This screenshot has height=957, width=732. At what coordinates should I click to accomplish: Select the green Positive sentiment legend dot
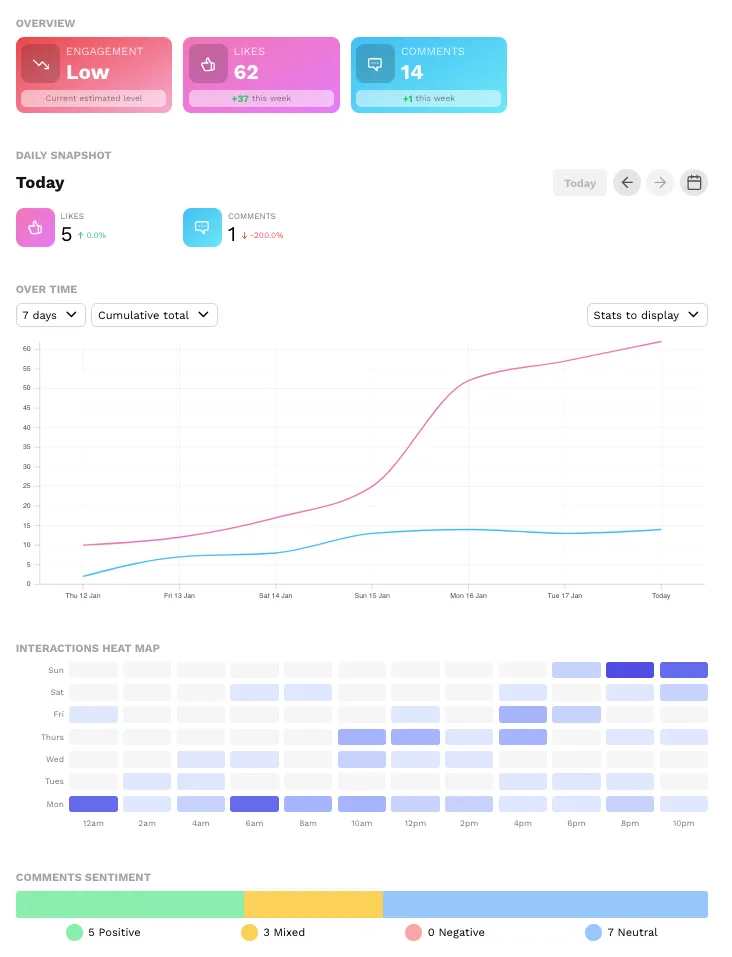click(x=74, y=932)
